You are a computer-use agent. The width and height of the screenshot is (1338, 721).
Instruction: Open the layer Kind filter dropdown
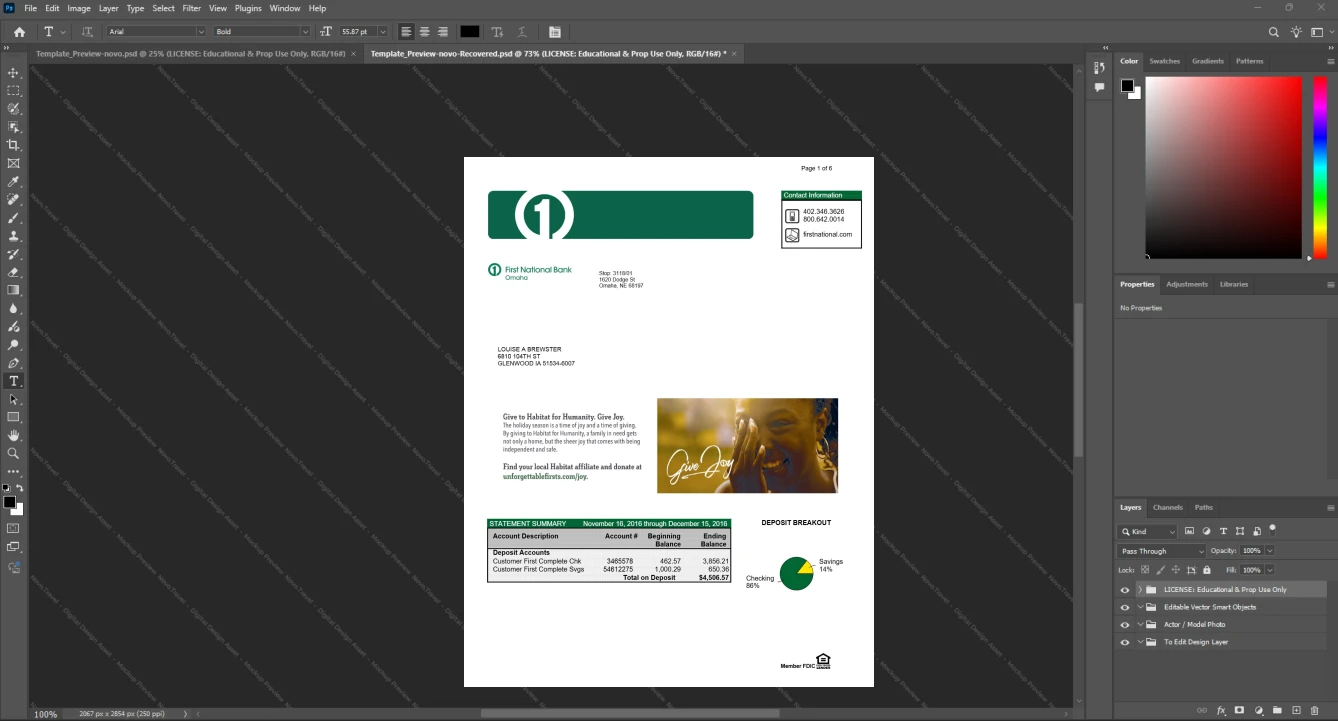1148,532
